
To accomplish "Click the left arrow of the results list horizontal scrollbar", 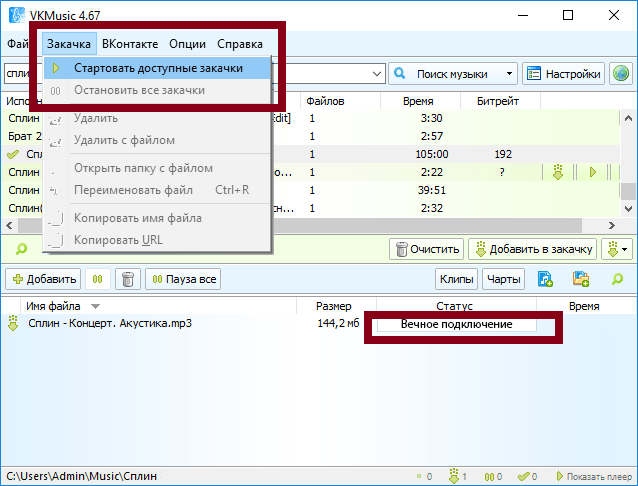I will pyautogui.click(x=9, y=225).
